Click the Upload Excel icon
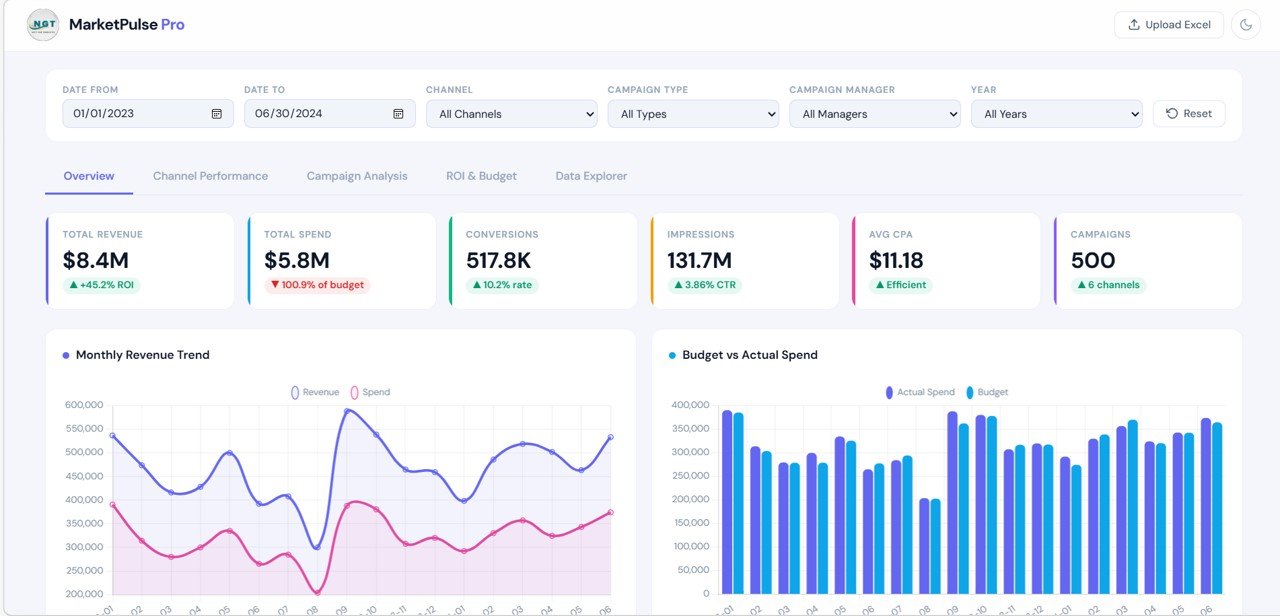1280x616 pixels. click(x=1134, y=24)
